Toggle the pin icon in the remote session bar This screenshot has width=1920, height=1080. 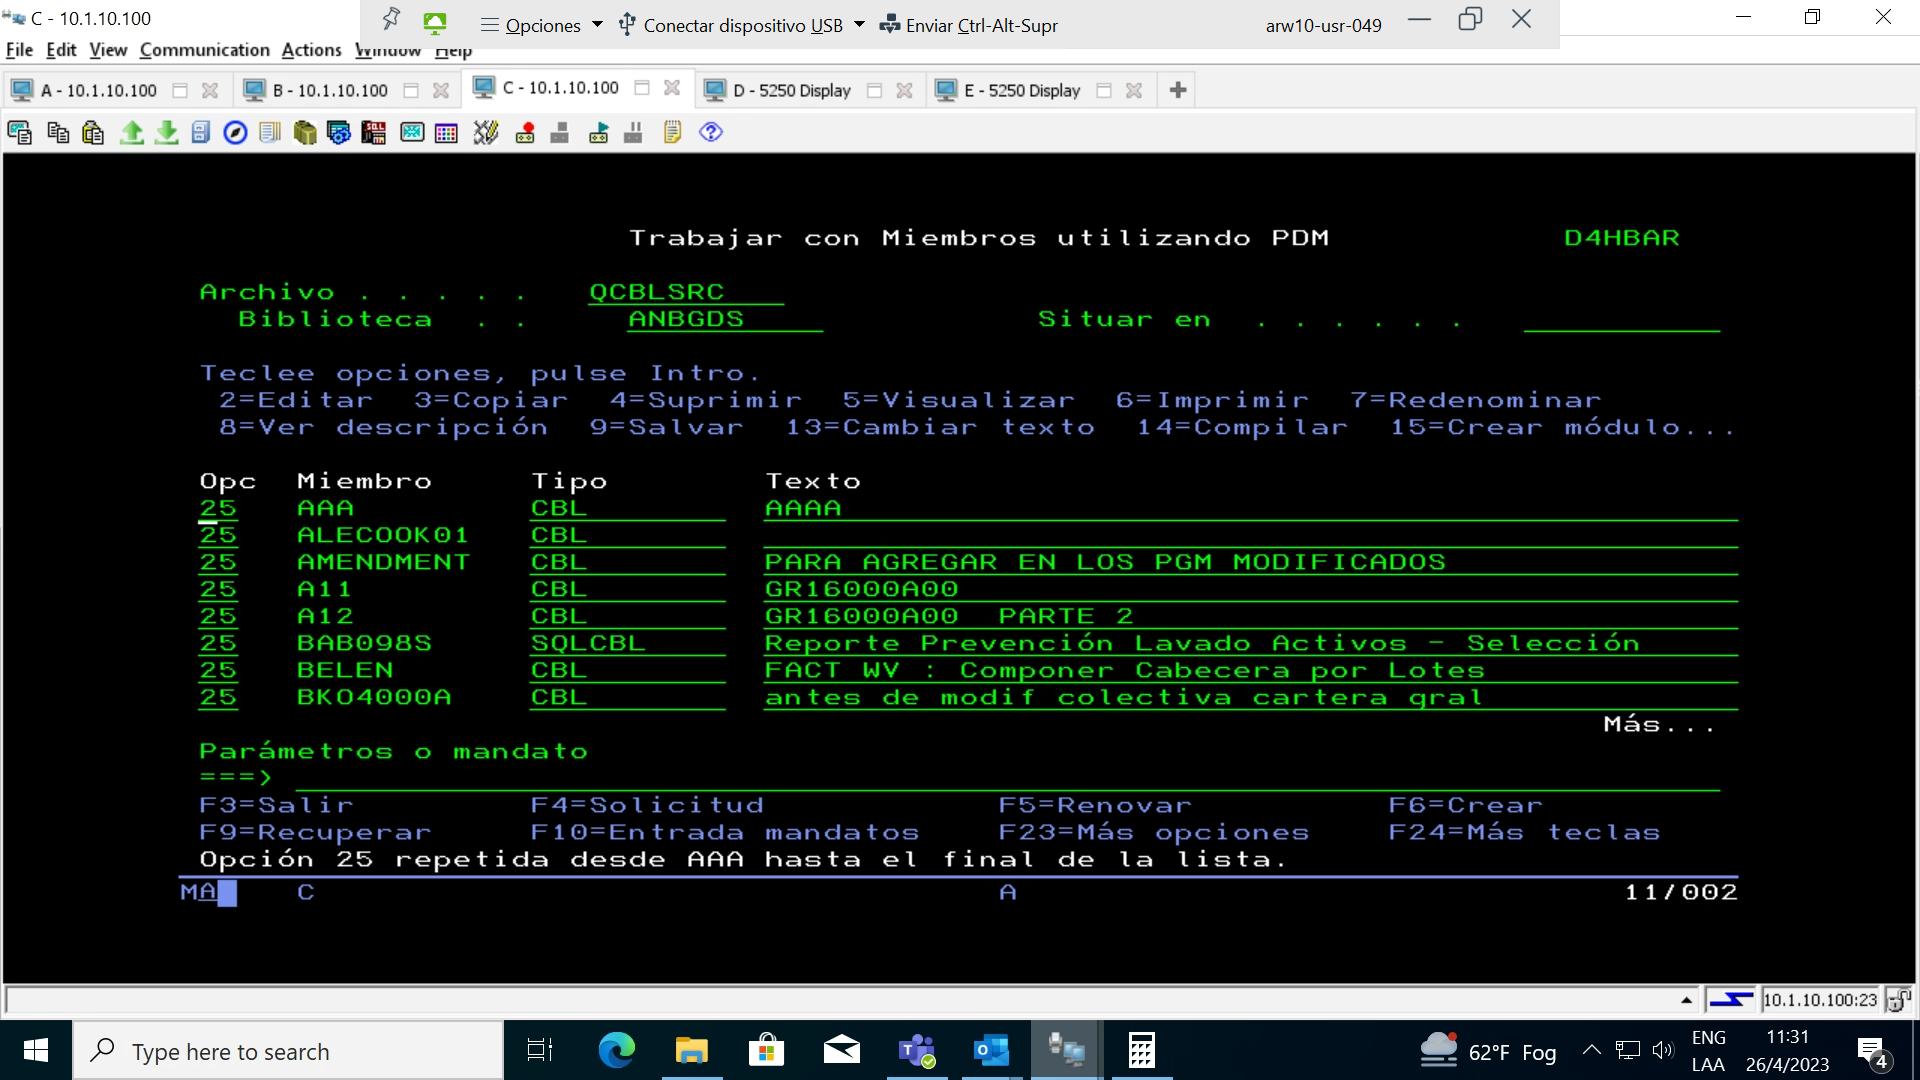click(391, 20)
